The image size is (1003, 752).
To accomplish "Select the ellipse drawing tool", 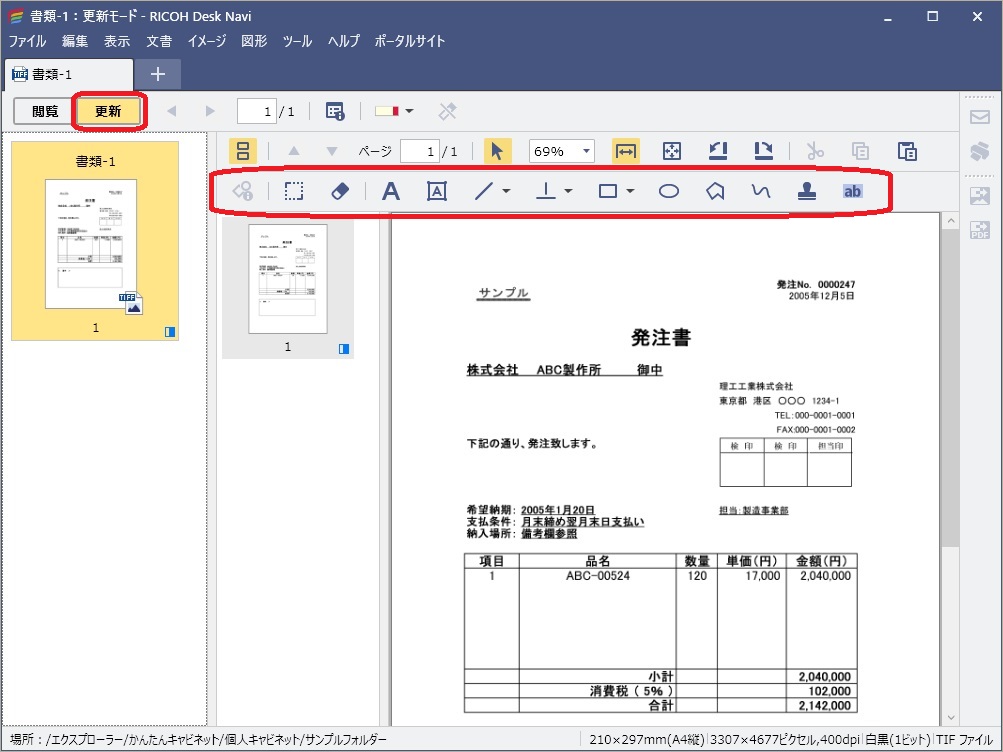I will tap(669, 191).
